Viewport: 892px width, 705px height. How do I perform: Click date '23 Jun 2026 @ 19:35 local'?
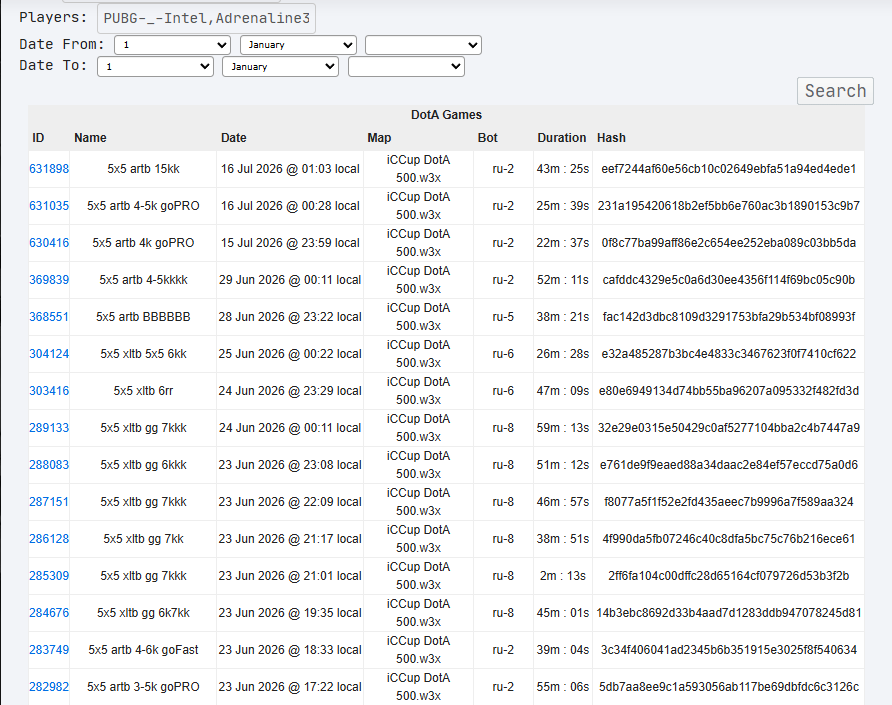click(x=290, y=613)
